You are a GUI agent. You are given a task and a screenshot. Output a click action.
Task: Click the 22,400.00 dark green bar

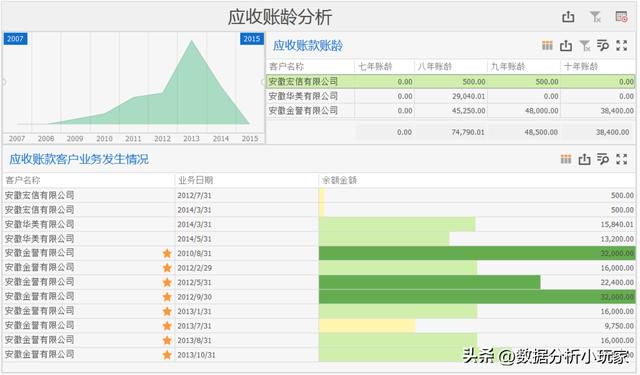430,282
